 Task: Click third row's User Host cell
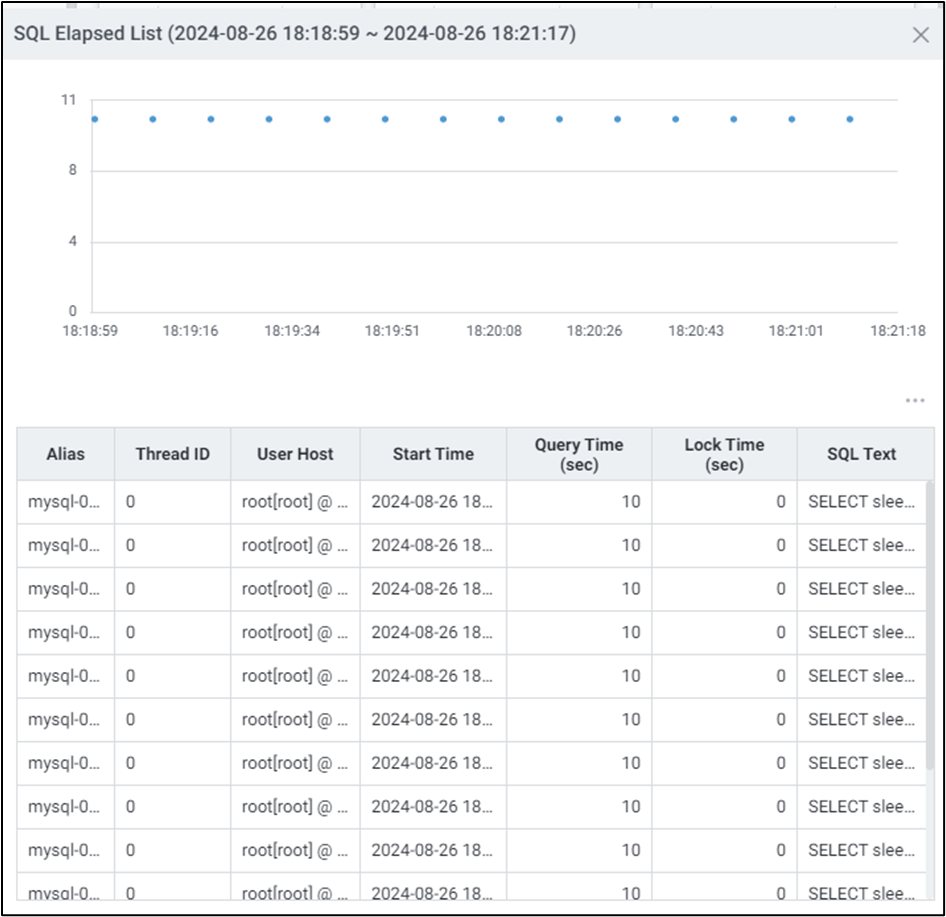[295, 589]
